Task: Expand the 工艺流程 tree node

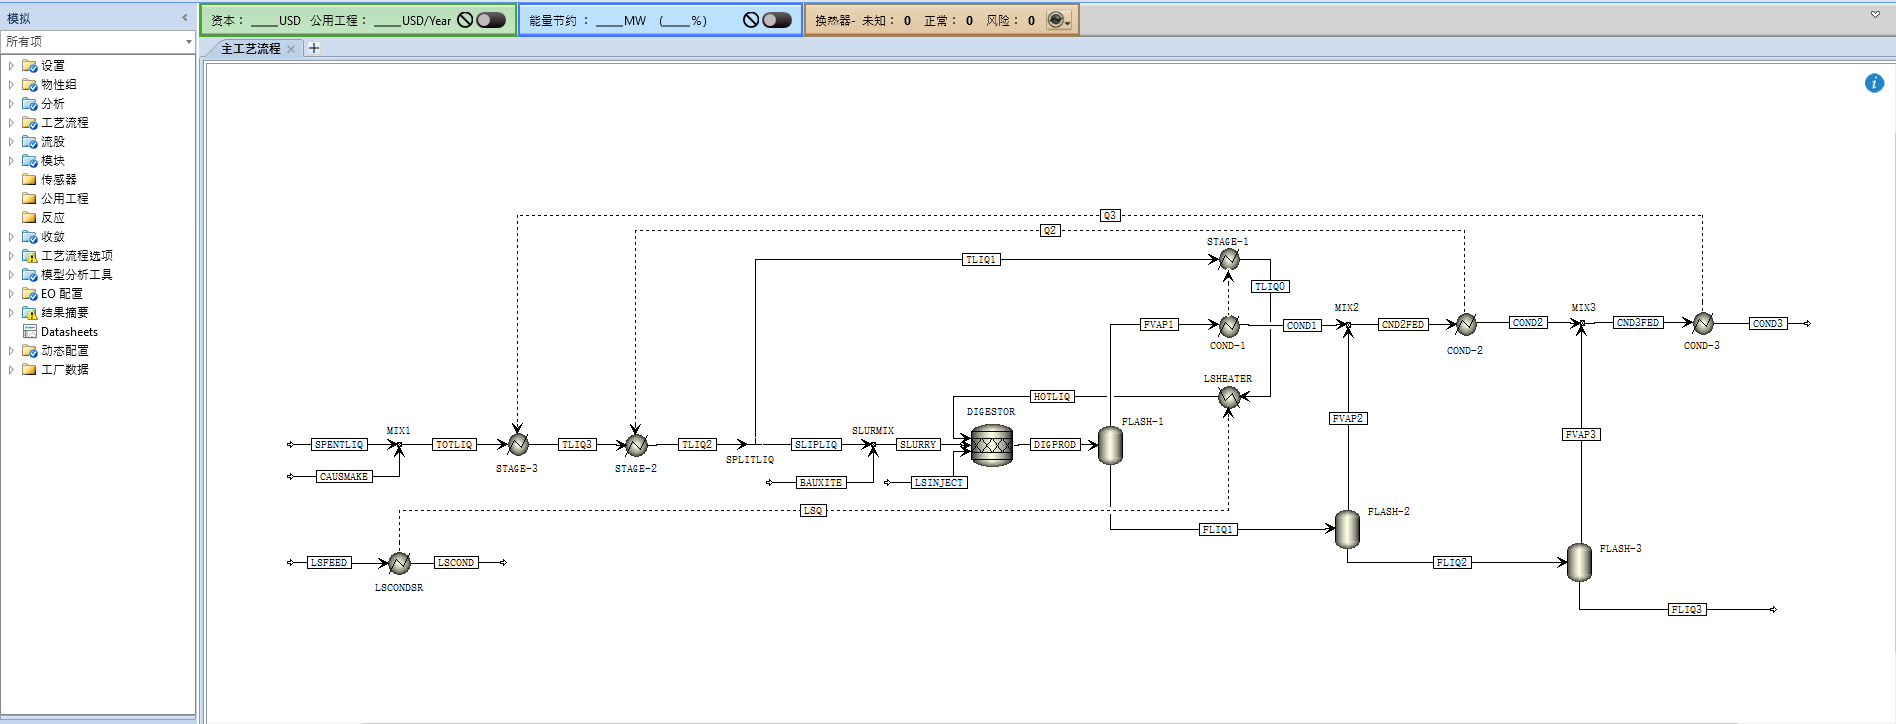Action: (11, 123)
